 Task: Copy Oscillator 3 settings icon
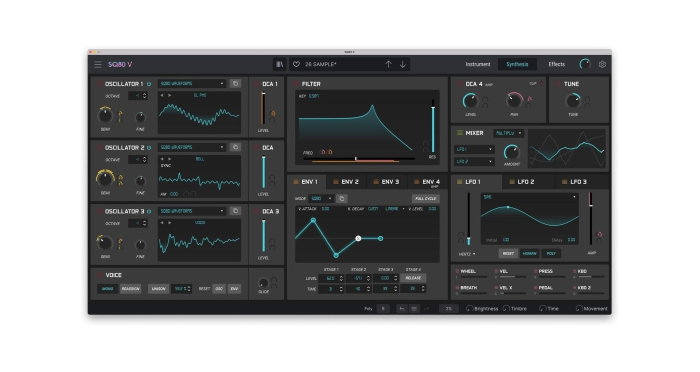click(235, 211)
